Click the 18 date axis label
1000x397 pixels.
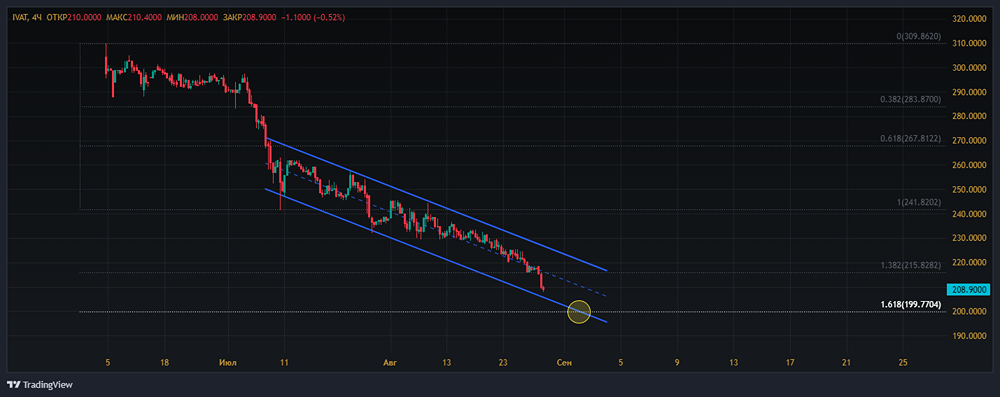[x=165, y=363]
